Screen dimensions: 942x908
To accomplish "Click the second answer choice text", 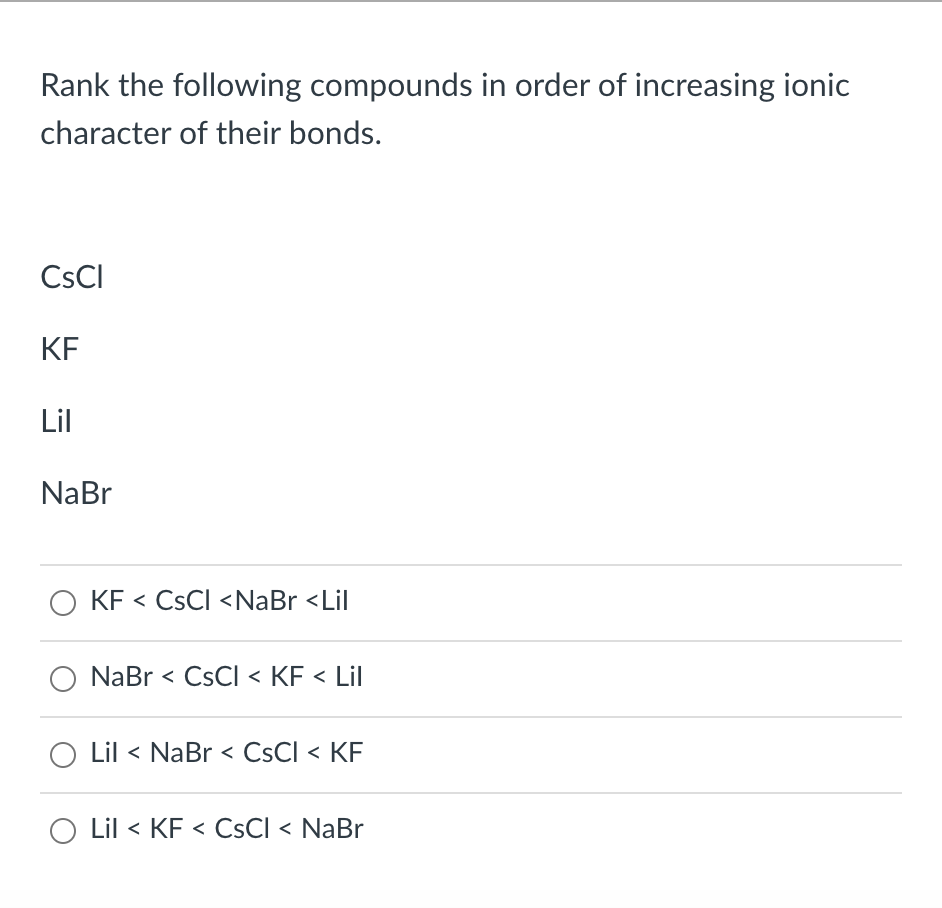I will tap(226, 677).
